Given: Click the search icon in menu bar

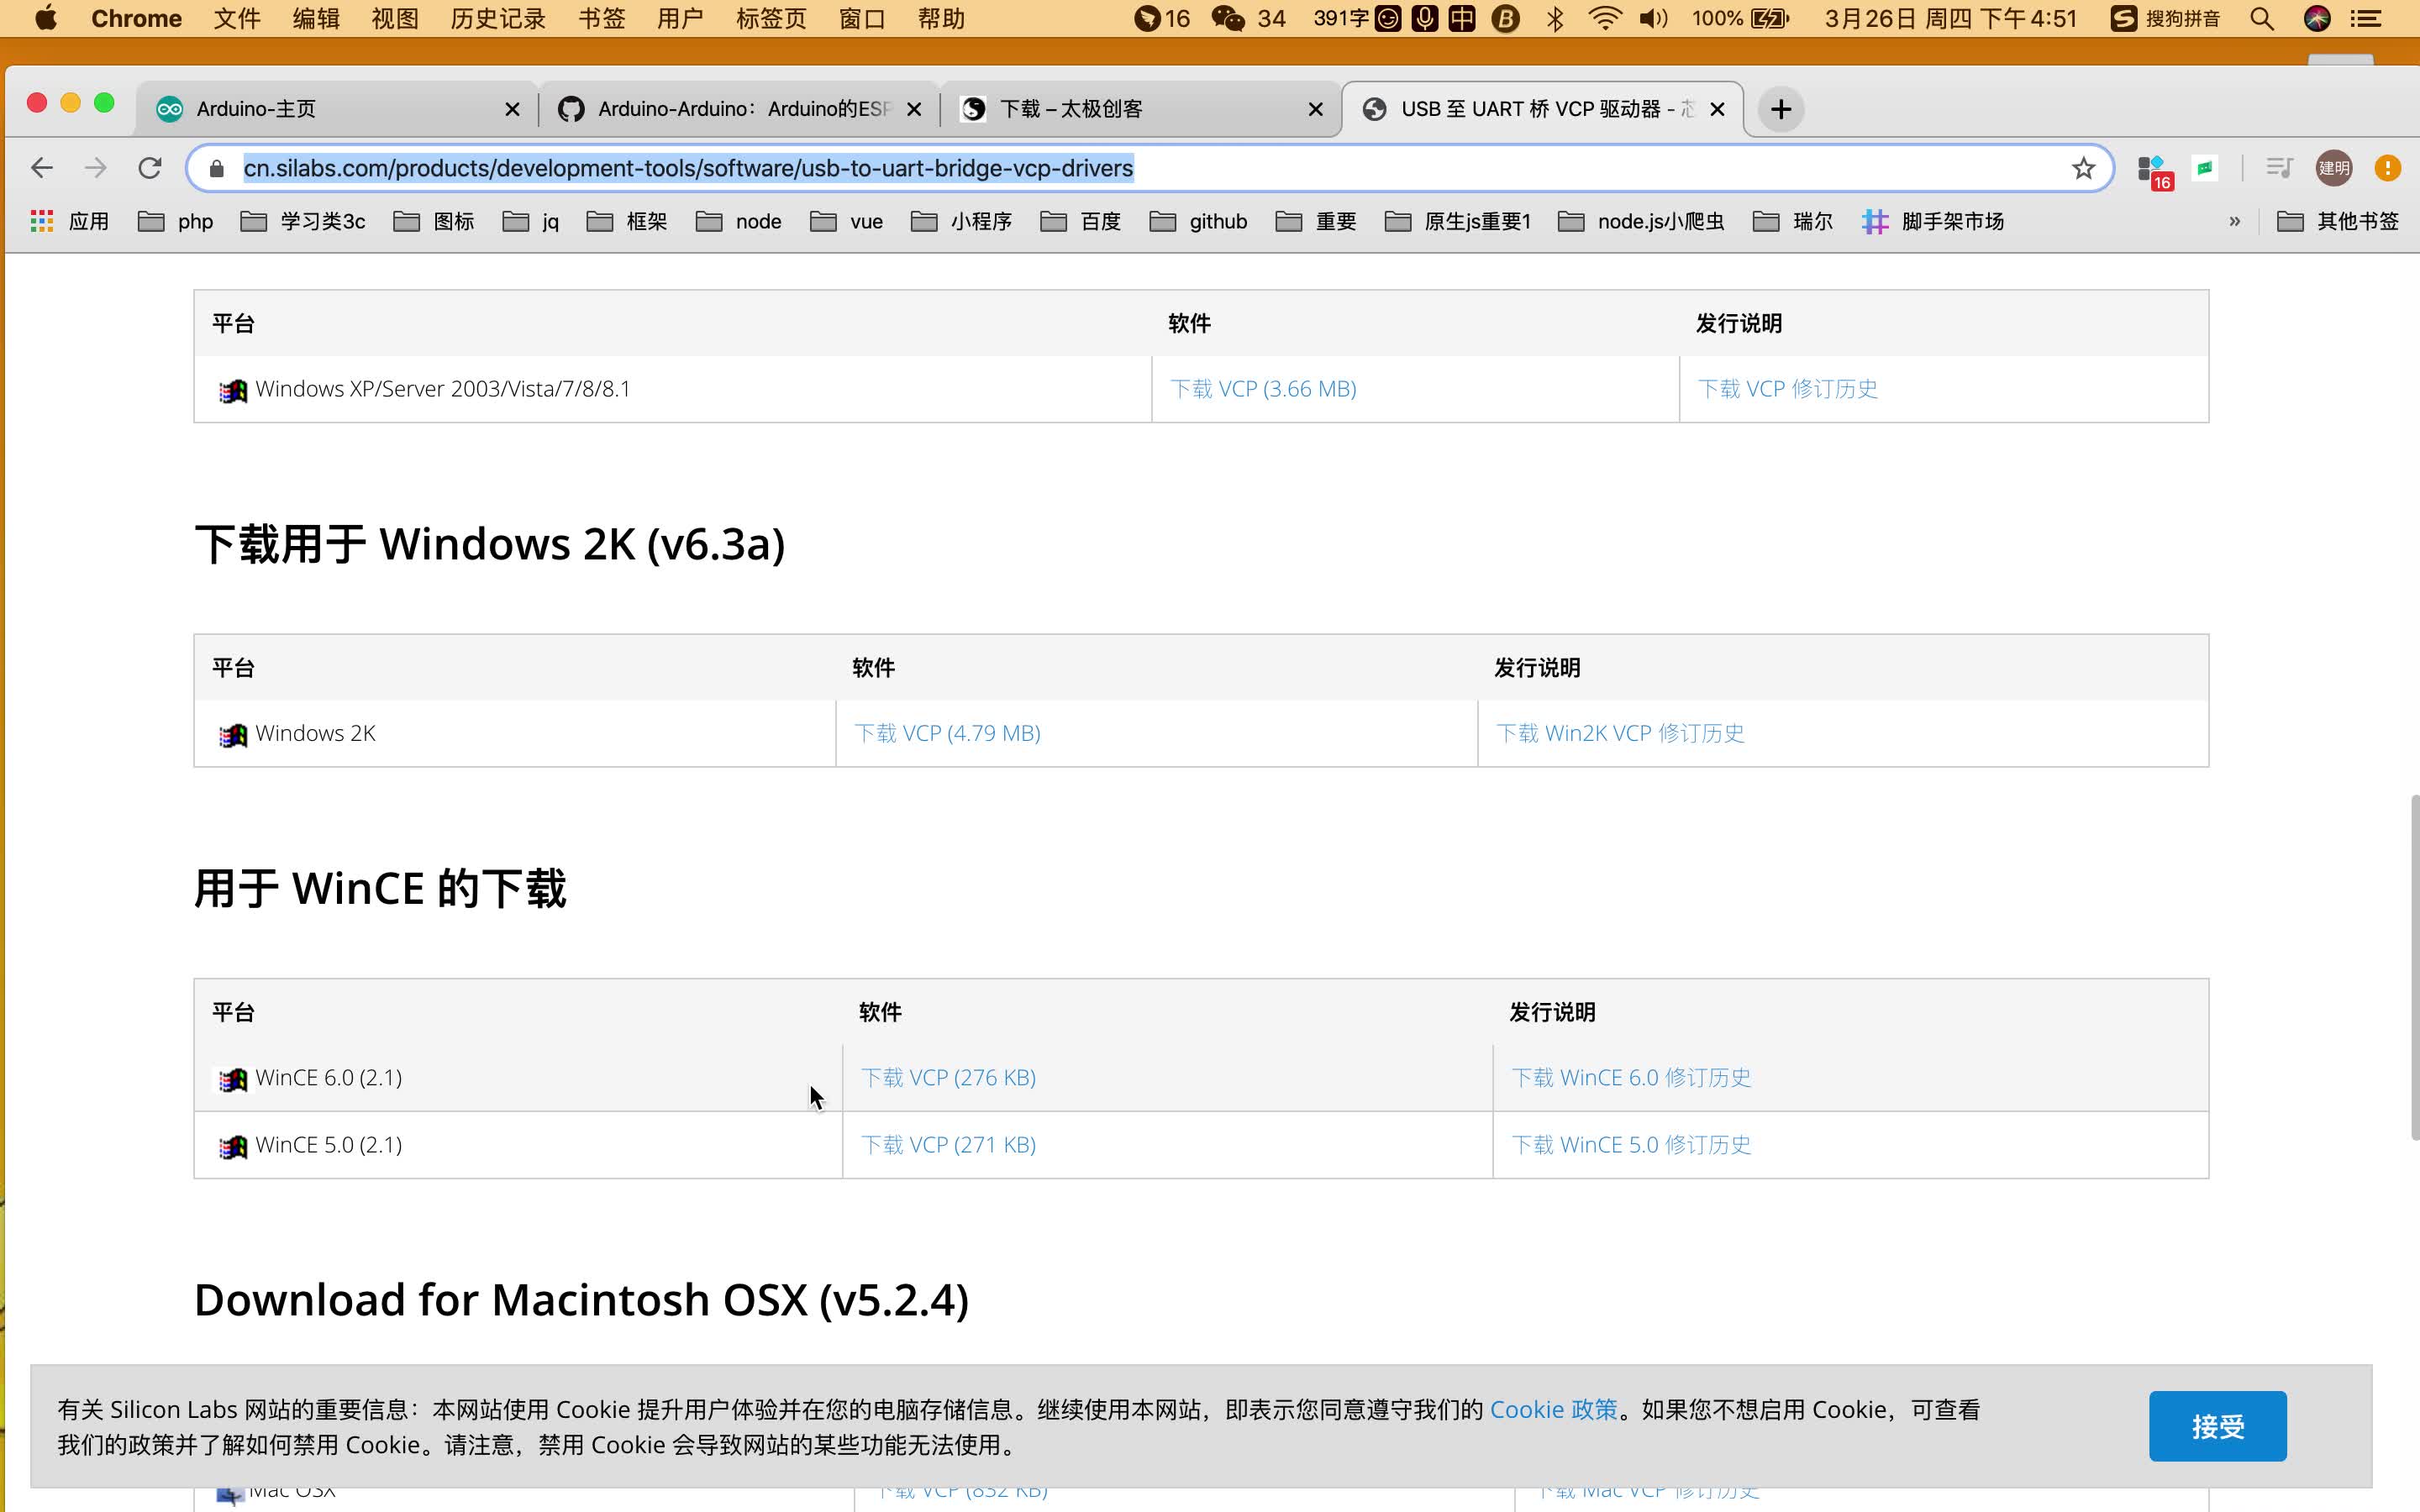Looking at the screenshot, I should (x=2265, y=19).
